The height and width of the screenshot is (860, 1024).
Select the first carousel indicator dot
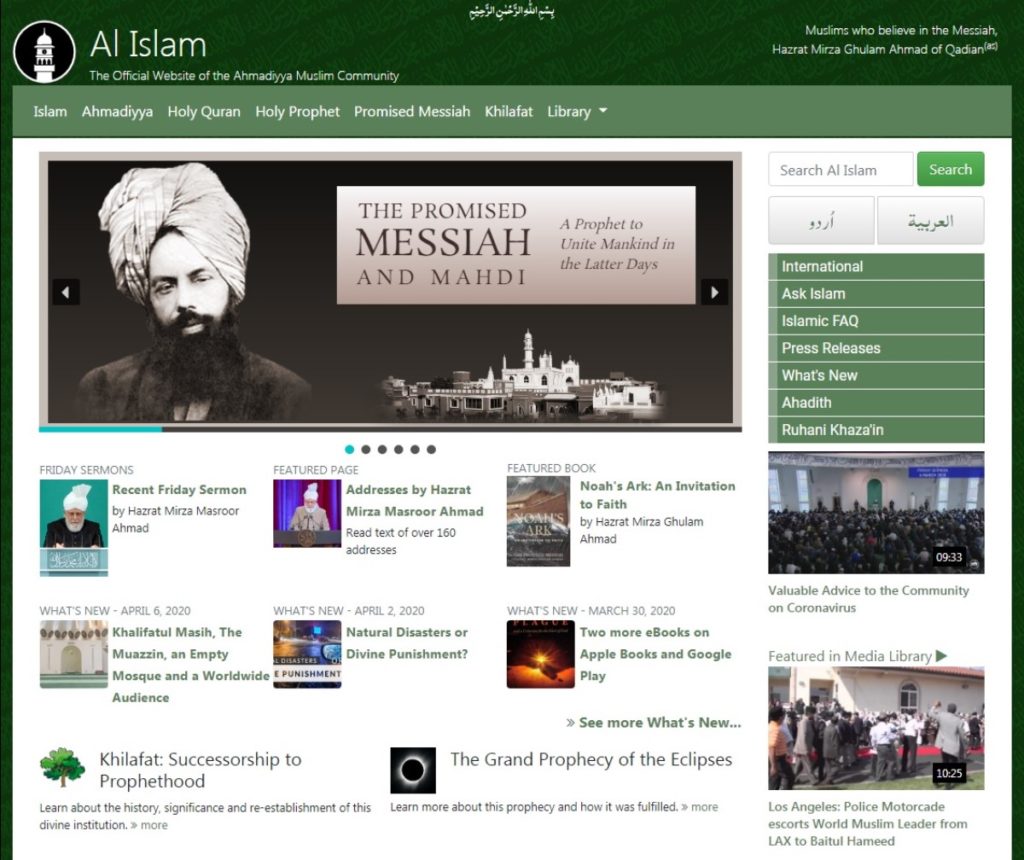350,449
